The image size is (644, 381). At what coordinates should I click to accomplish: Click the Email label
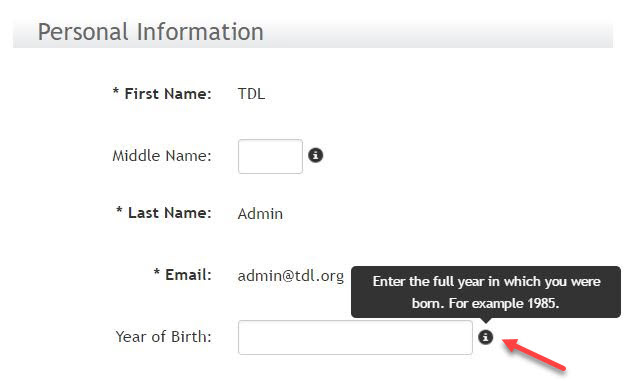coord(188,275)
